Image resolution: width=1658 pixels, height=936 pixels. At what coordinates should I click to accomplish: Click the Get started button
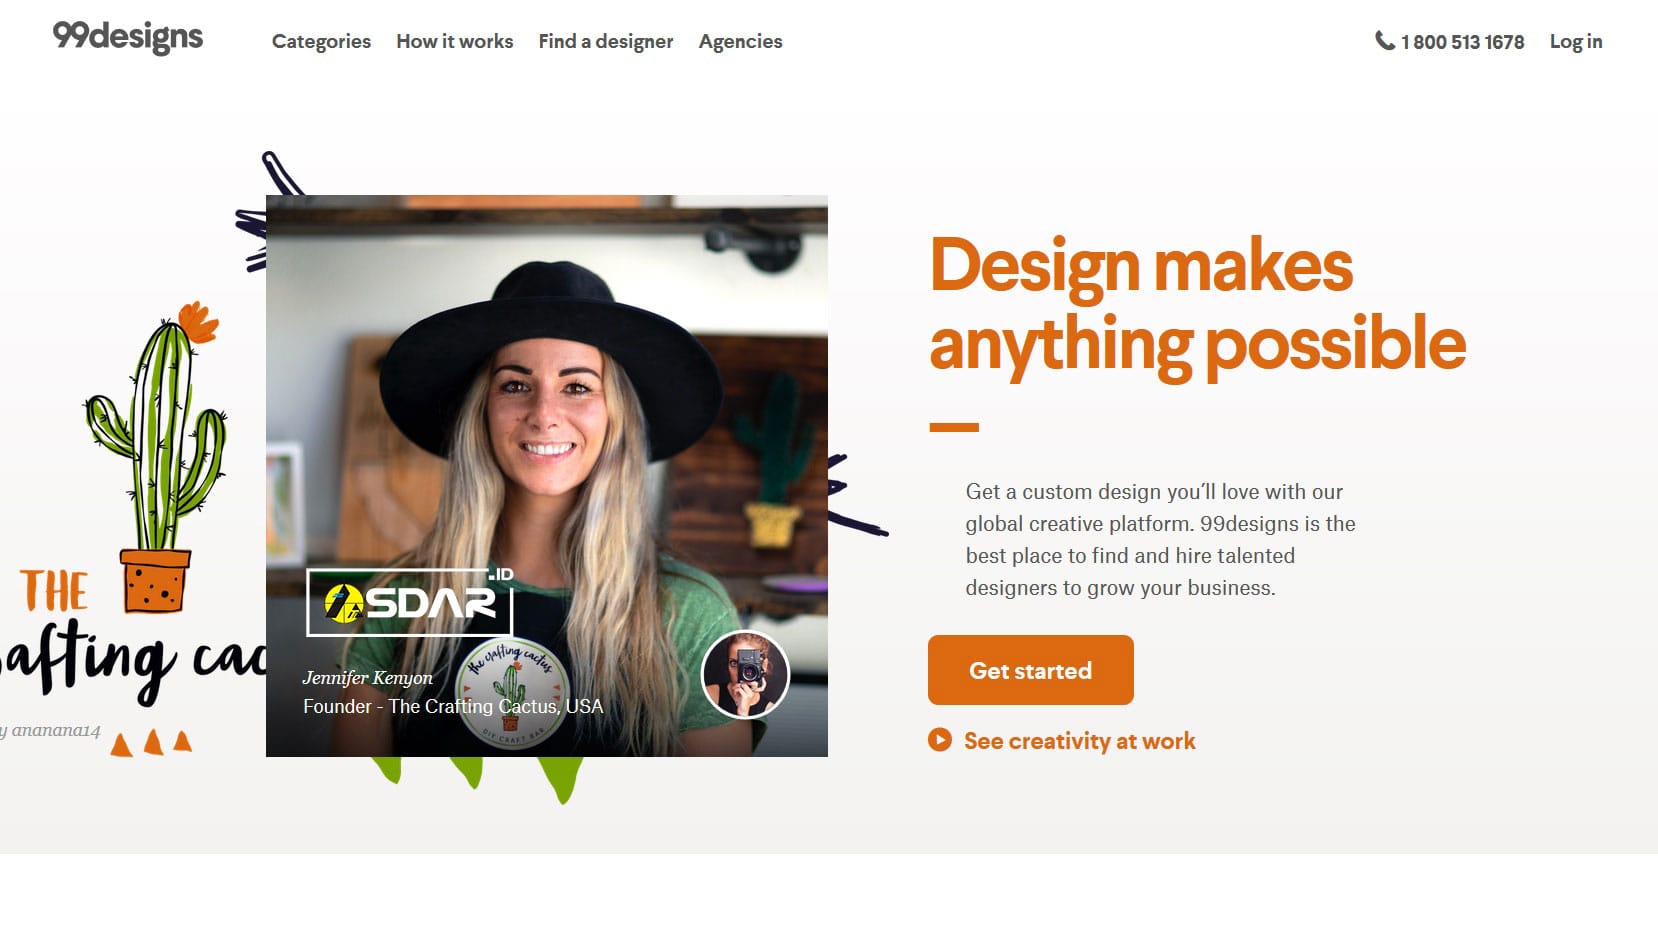1031,670
